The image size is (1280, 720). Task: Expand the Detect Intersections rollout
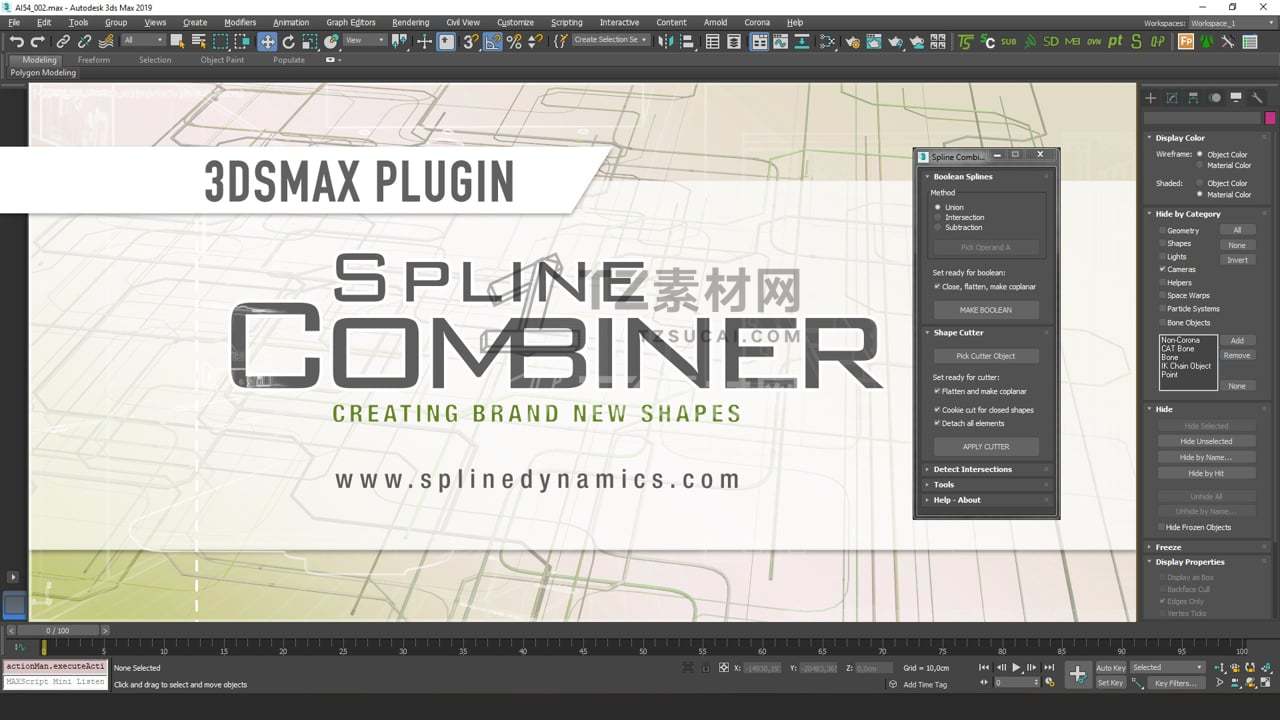(986, 469)
